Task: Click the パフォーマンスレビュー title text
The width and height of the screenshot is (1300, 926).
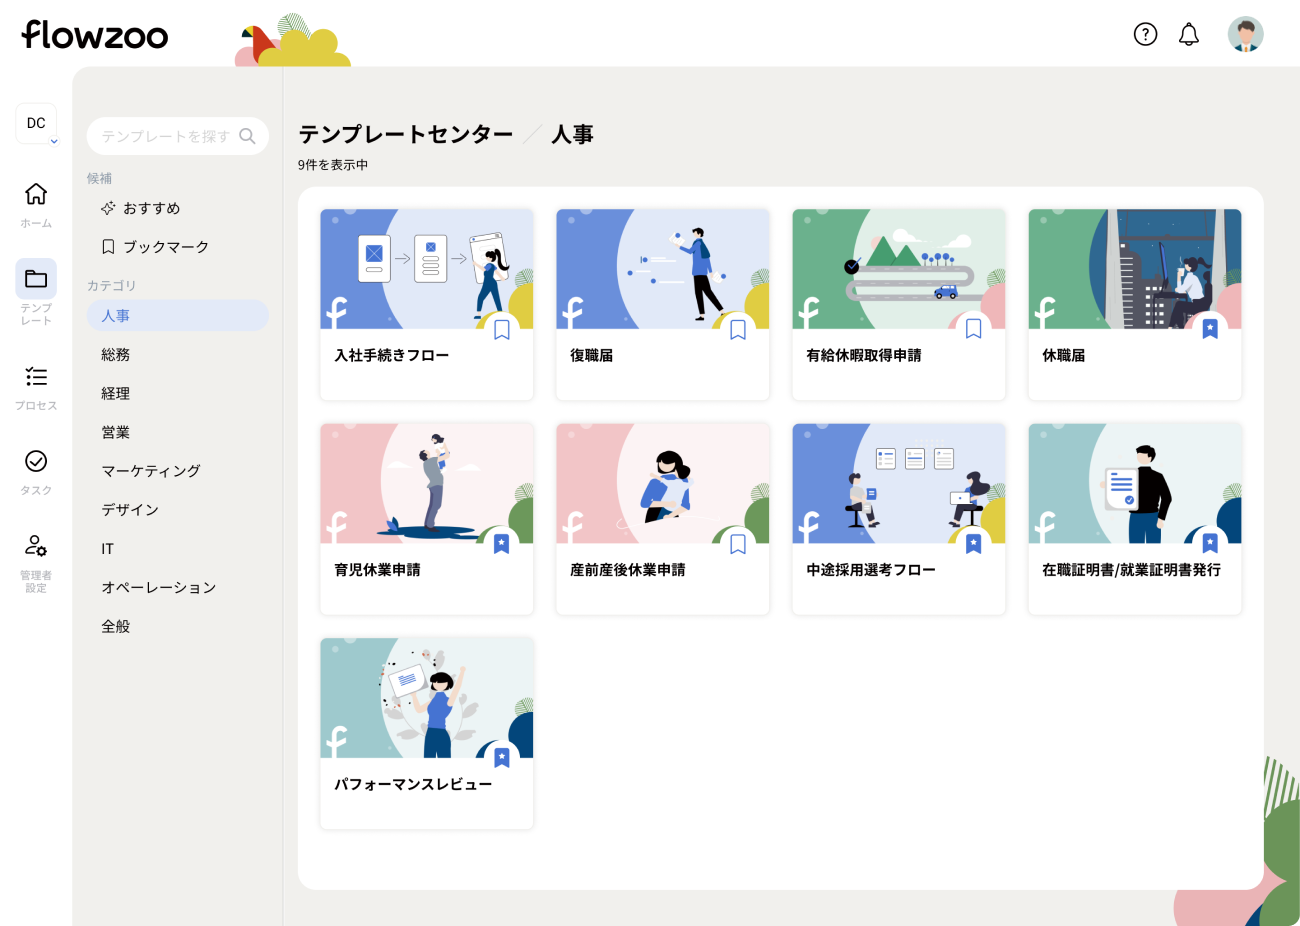Action: [x=413, y=784]
